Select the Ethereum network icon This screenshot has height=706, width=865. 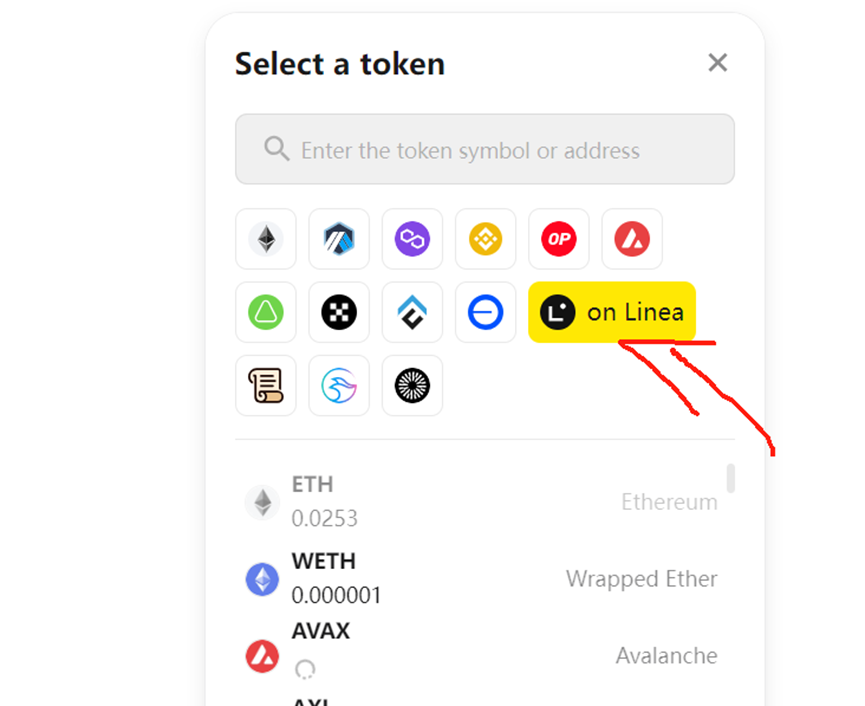pyautogui.click(x=266, y=239)
